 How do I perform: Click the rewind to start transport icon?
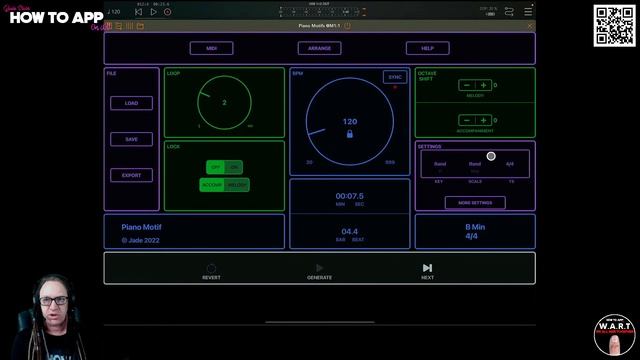[x=138, y=12]
